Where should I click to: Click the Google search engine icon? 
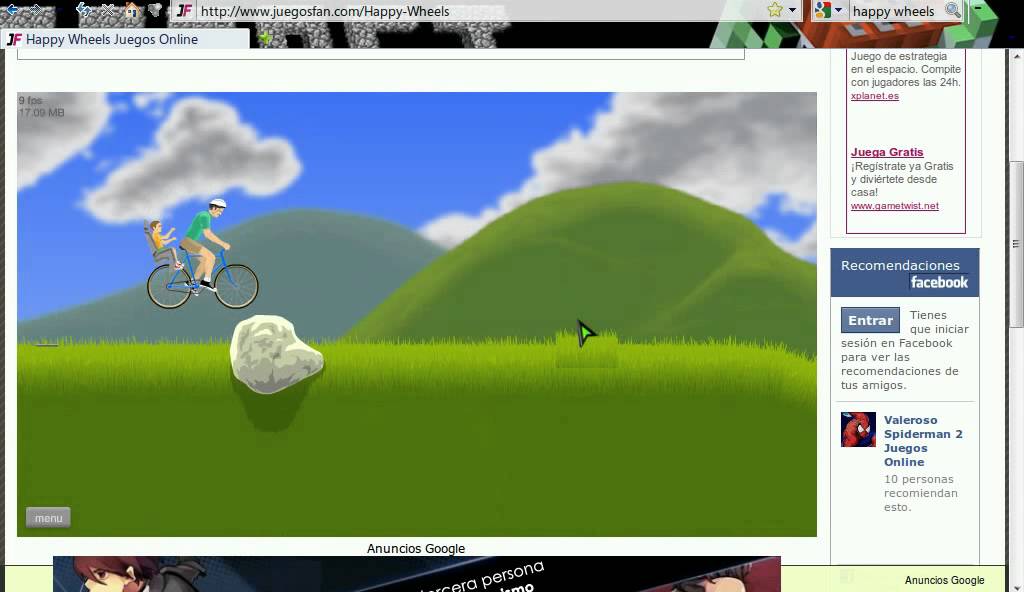pyautogui.click(x=823, y=10)
